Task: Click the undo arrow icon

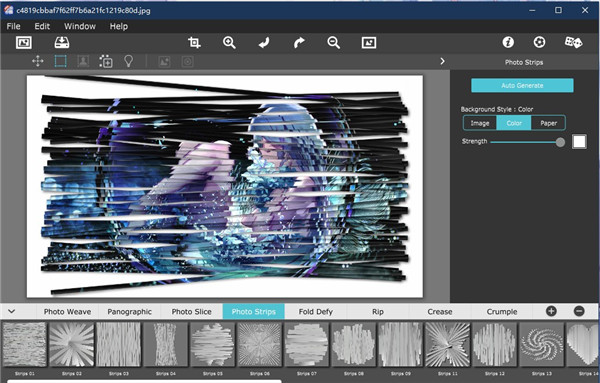Action: click(x=264, y=42)
